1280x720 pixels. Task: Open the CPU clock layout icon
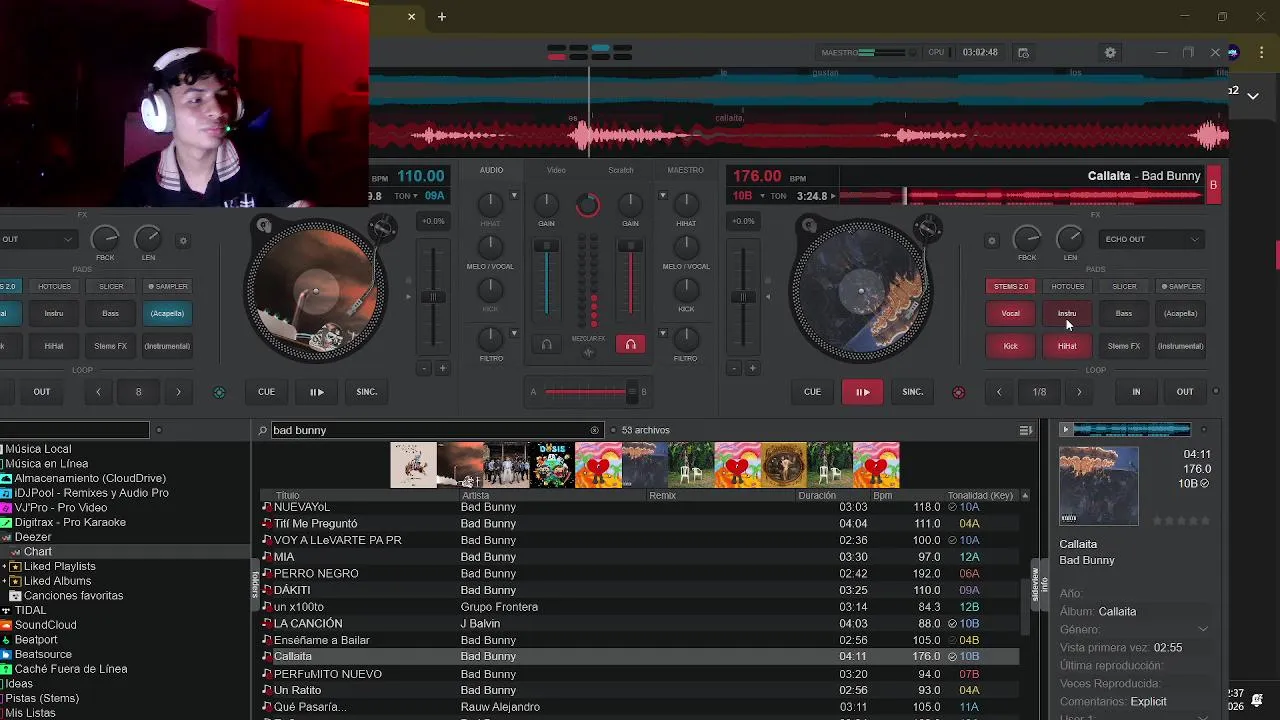(x=1023, y=53)
